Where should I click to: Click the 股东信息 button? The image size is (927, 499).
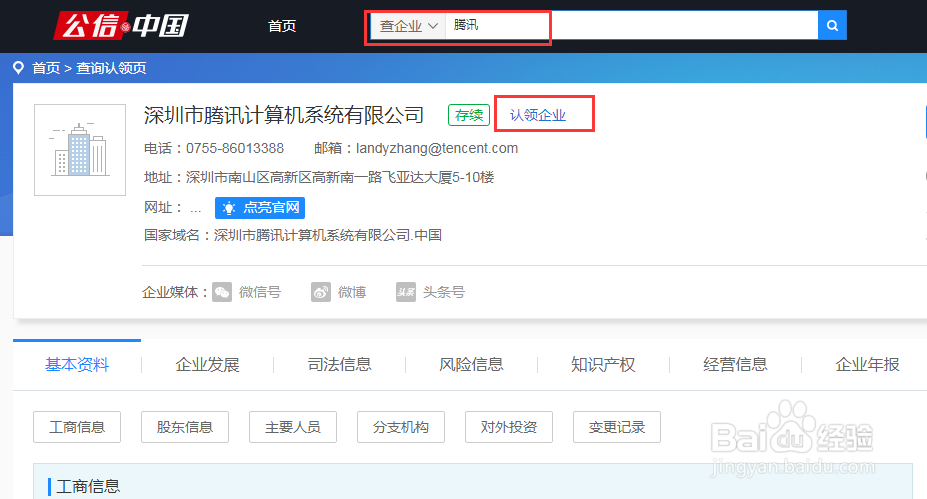point(185,427)
